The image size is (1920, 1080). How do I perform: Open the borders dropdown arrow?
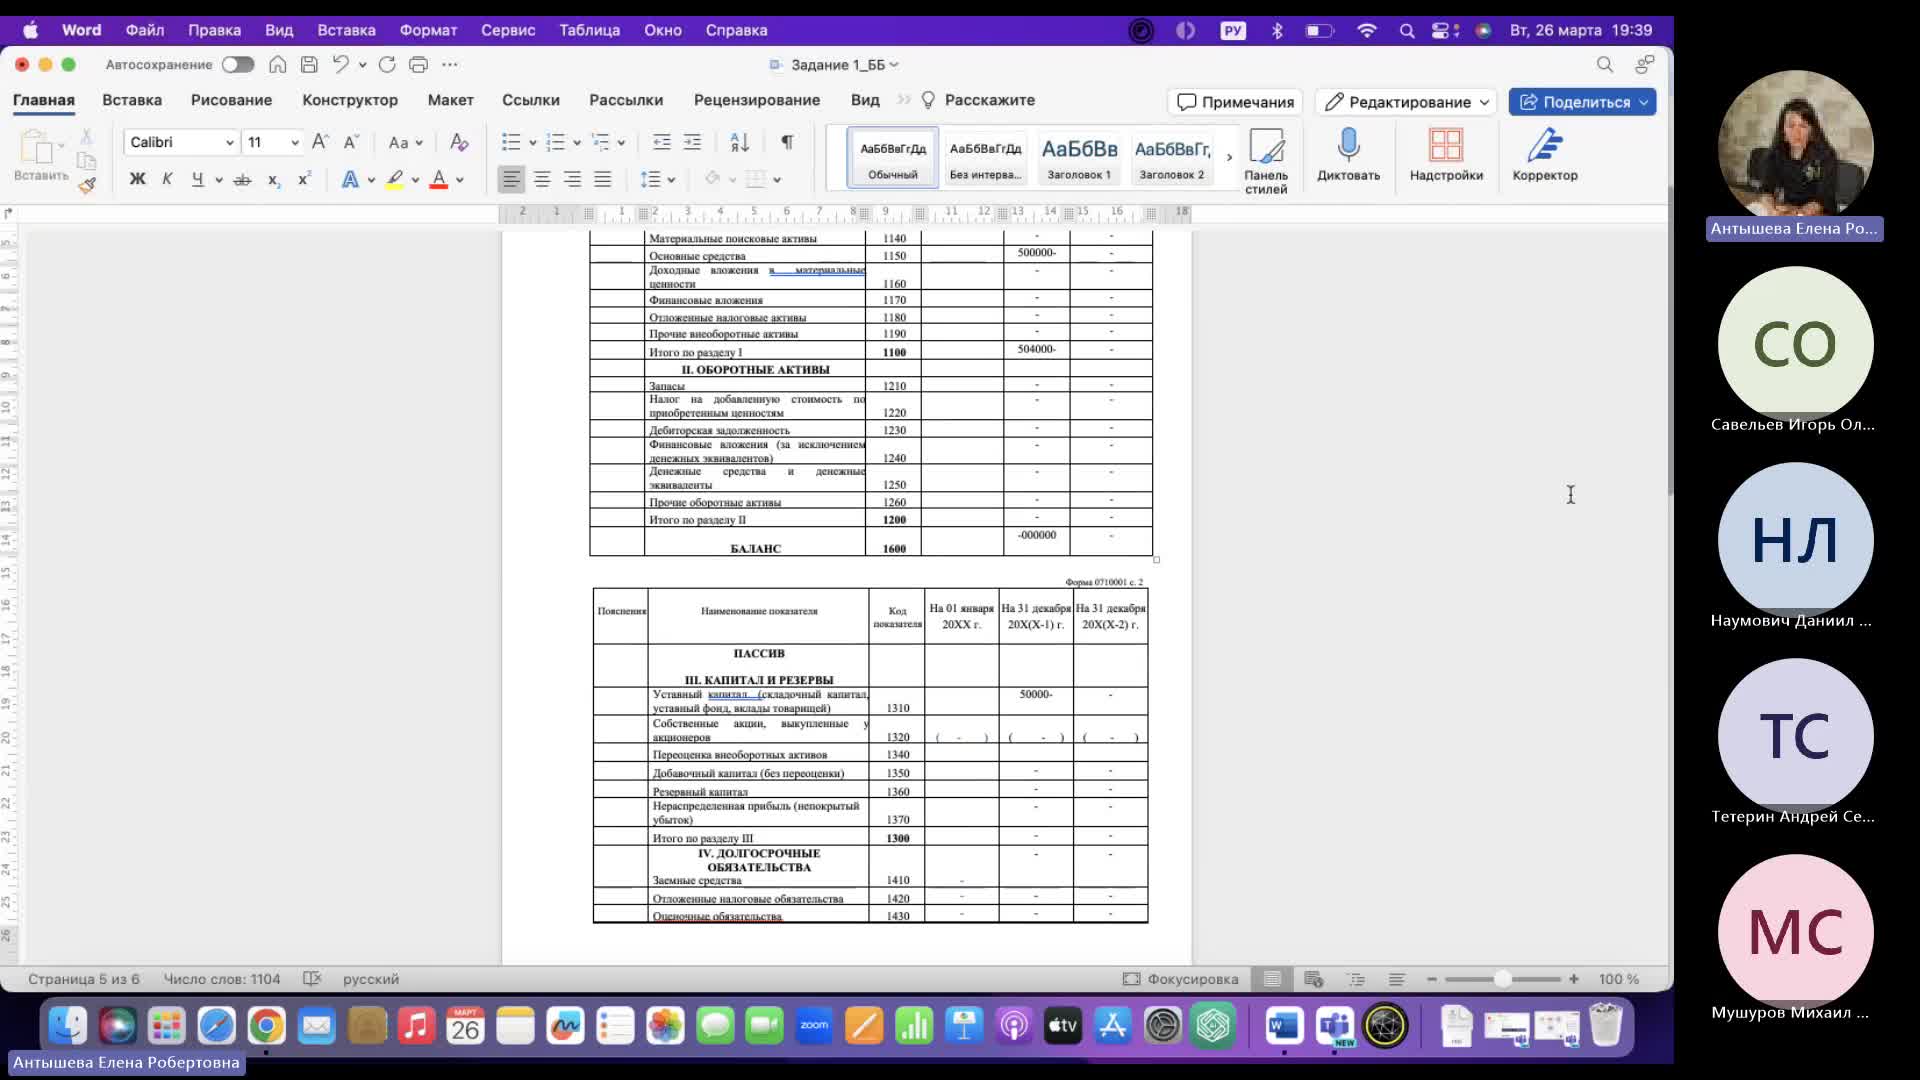pyautogui.click(x=777, y=180)
